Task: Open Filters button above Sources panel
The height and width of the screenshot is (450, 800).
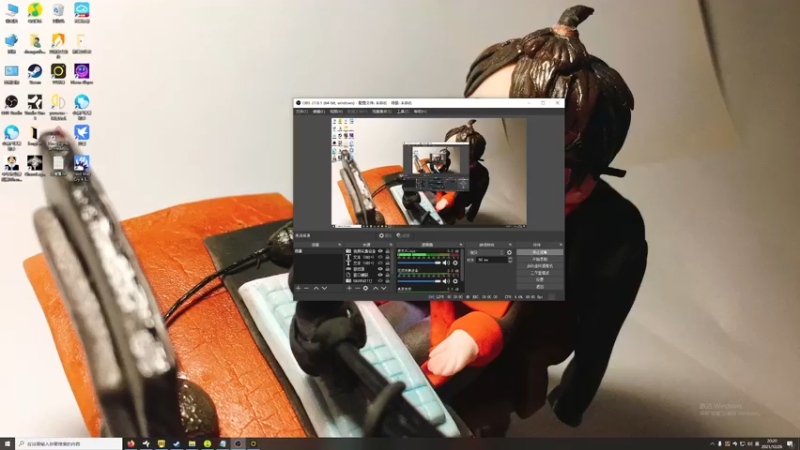Action: click(x=403, y=236)
